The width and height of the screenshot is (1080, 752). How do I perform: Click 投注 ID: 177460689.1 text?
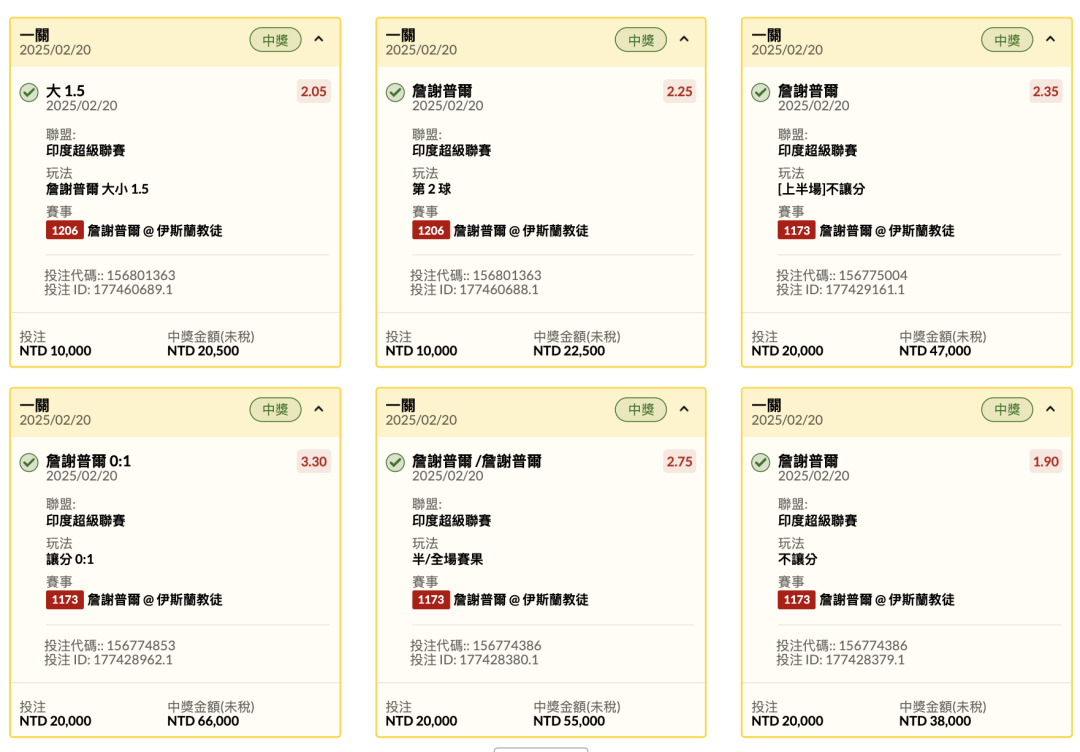(109, 290)
